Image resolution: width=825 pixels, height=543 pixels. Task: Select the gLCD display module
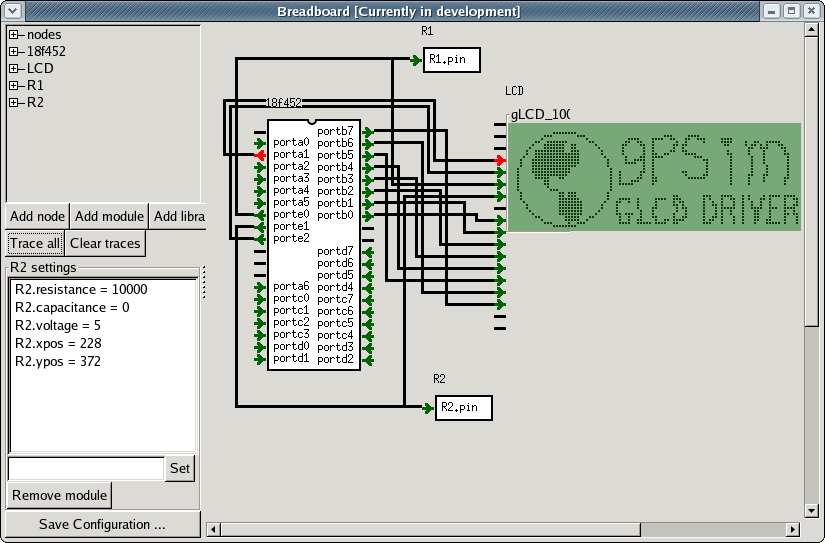[x=654, y=177]
